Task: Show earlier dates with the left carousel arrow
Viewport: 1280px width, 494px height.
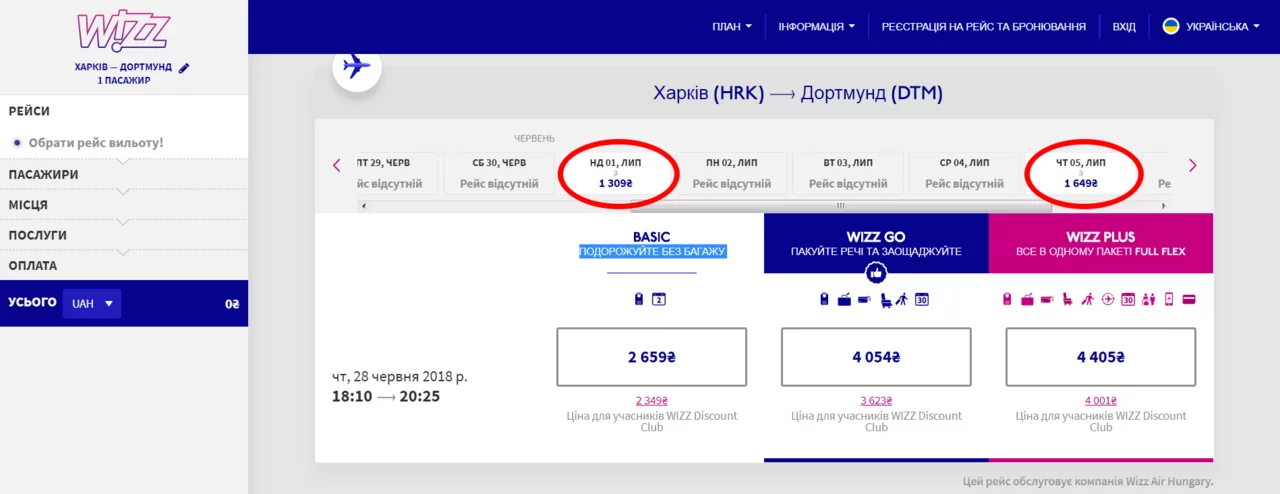Action: (x=337, y=166)
